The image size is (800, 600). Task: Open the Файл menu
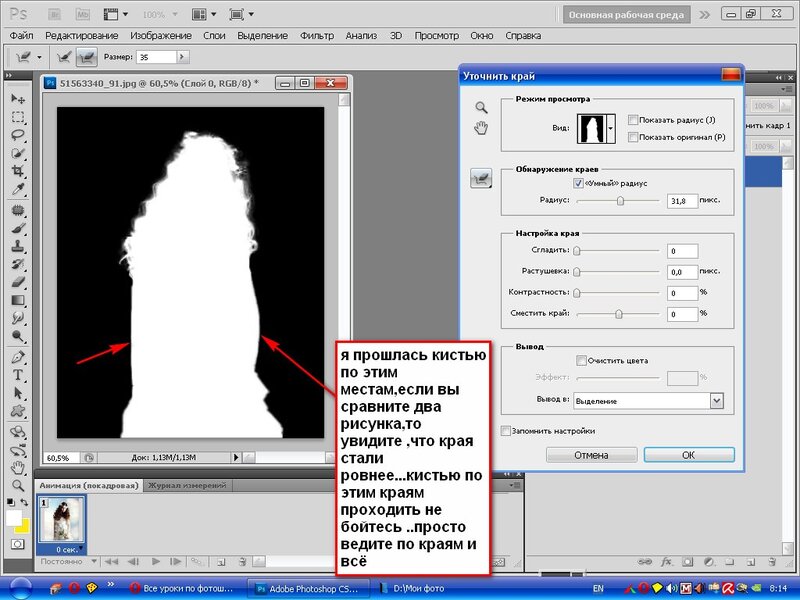21,36
